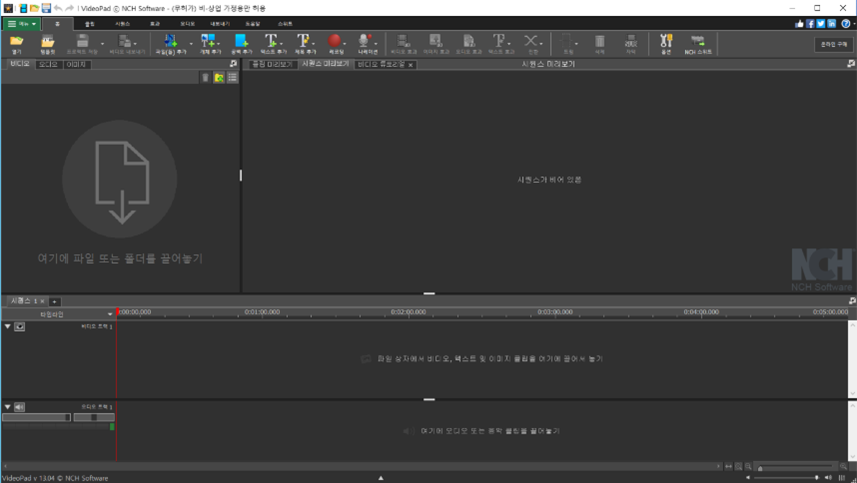Click the horizontal timeline scrollbar
857x483 pixels.
361,467
